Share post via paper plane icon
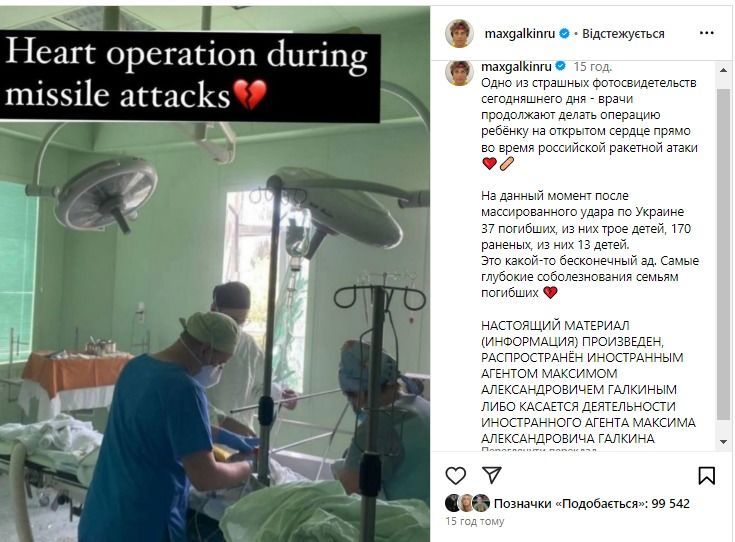Viewport: 735px width, 542px height. click(492, 475)
